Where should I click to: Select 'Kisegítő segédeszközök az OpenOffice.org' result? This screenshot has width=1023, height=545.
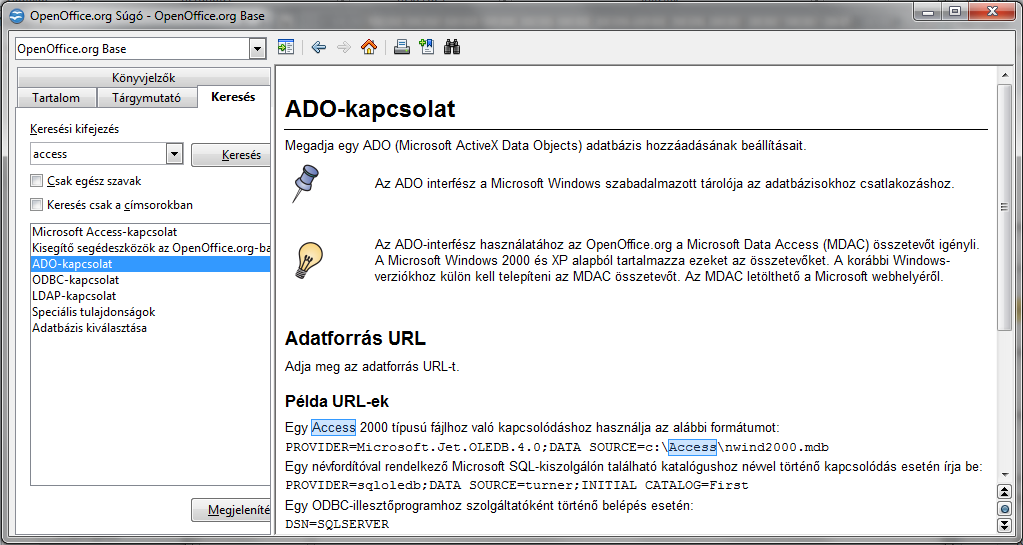[x=151, y=248]
